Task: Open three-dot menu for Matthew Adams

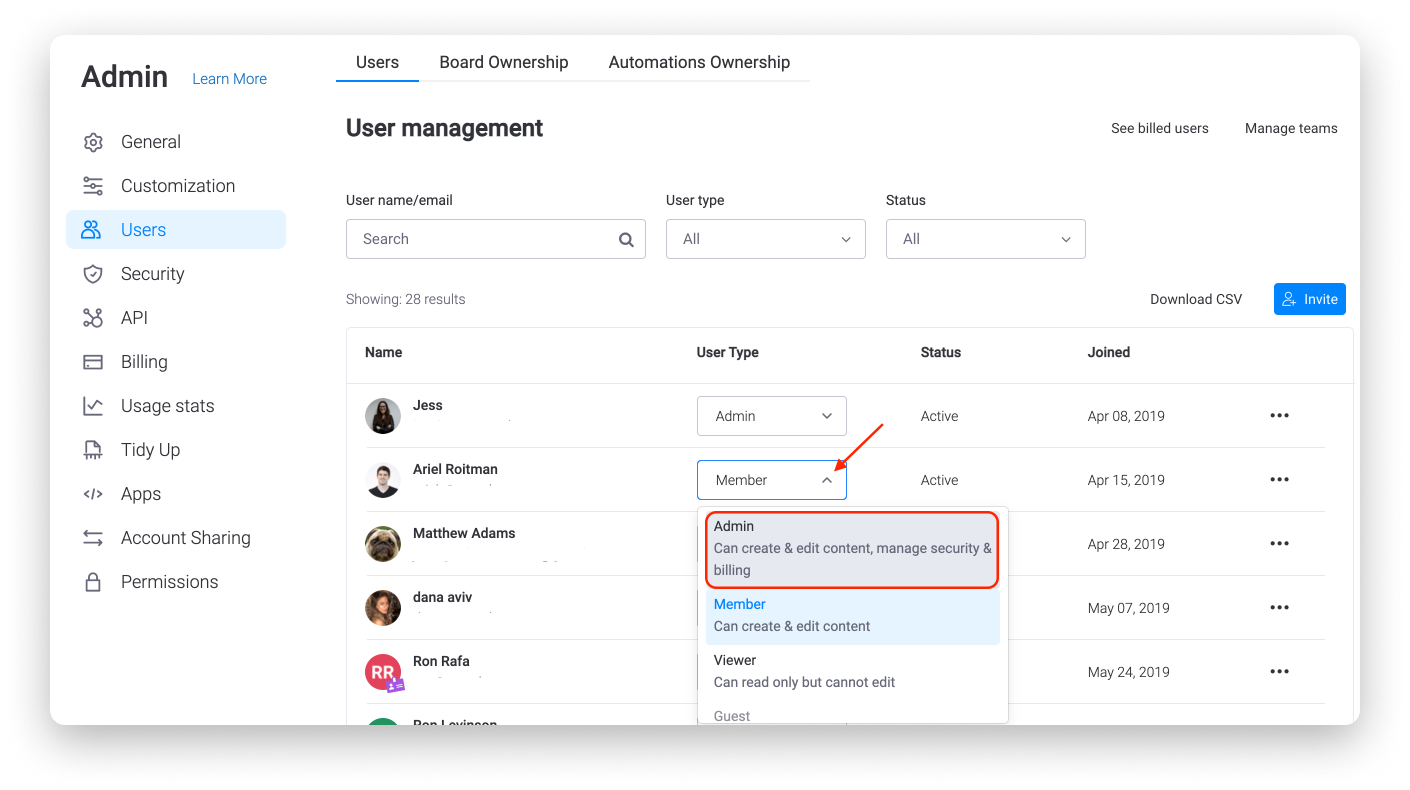Action: pos(1279,544)
